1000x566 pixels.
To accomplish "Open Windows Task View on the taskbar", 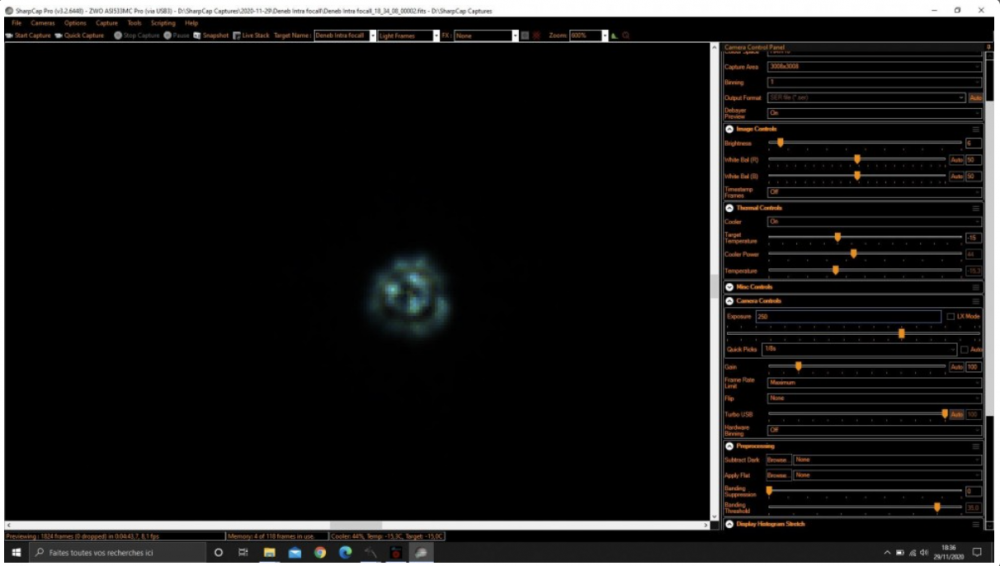I will [x=243, y=552].
